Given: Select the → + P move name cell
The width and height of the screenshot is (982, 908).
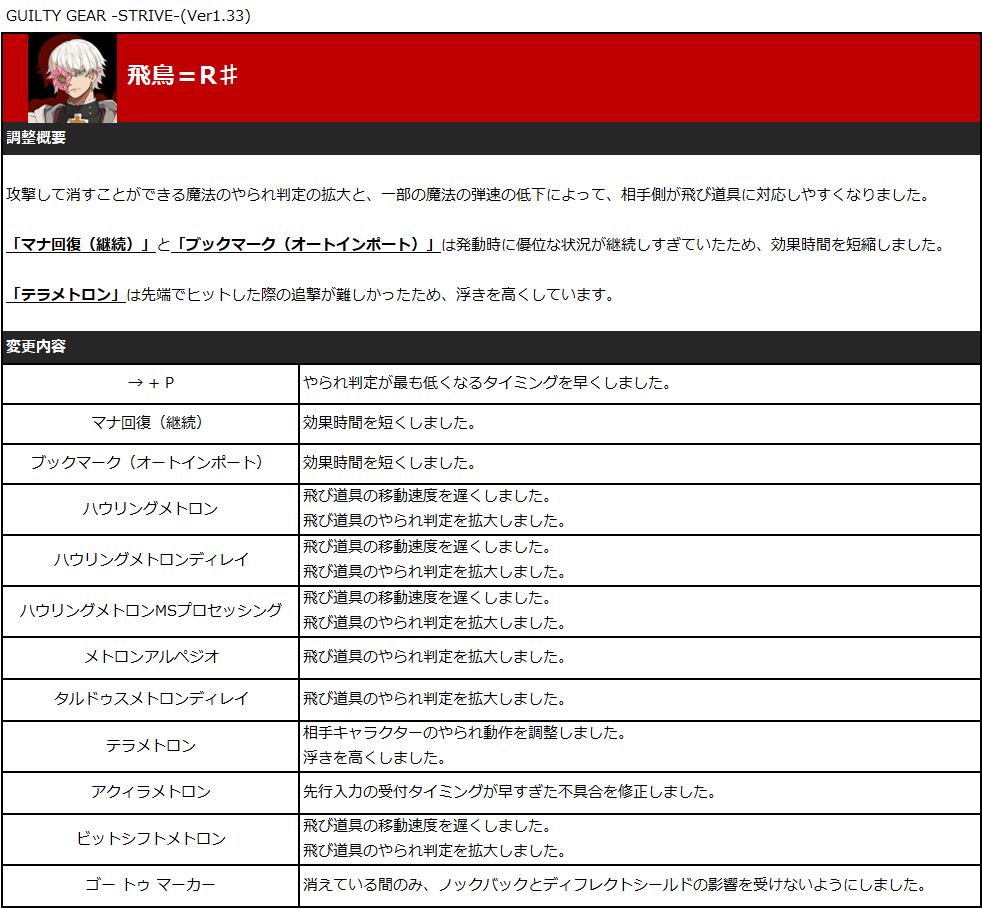Looking at the screenshot, I should coord(151,383).
